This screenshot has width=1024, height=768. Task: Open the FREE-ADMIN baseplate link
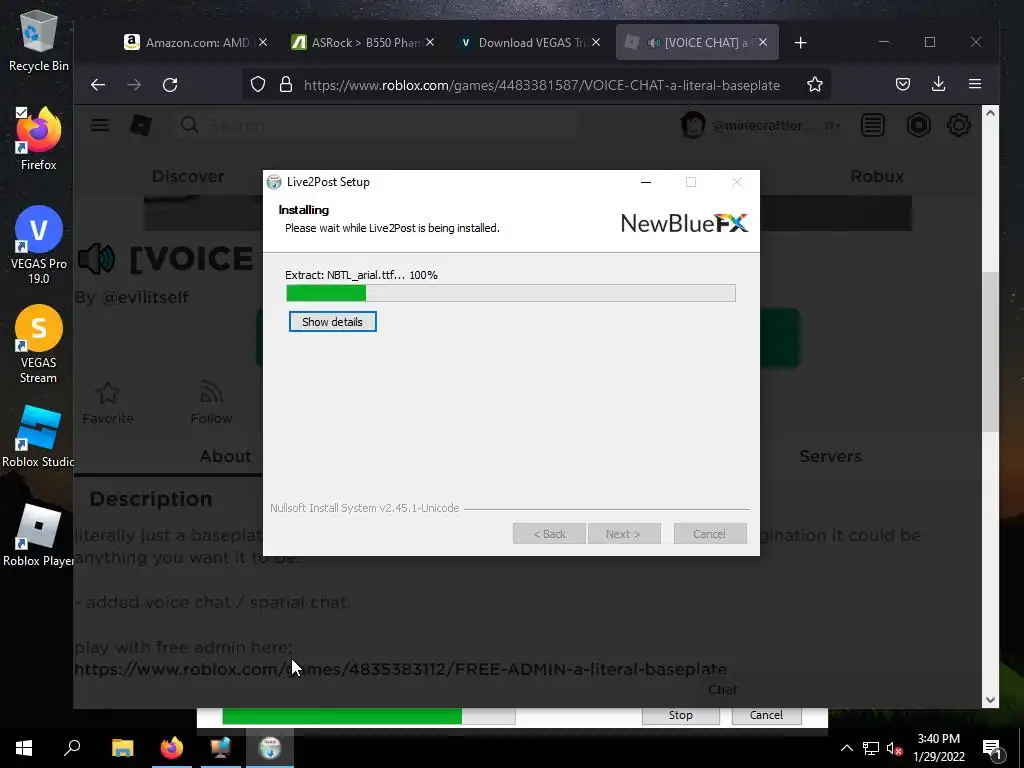click(400, 669)
